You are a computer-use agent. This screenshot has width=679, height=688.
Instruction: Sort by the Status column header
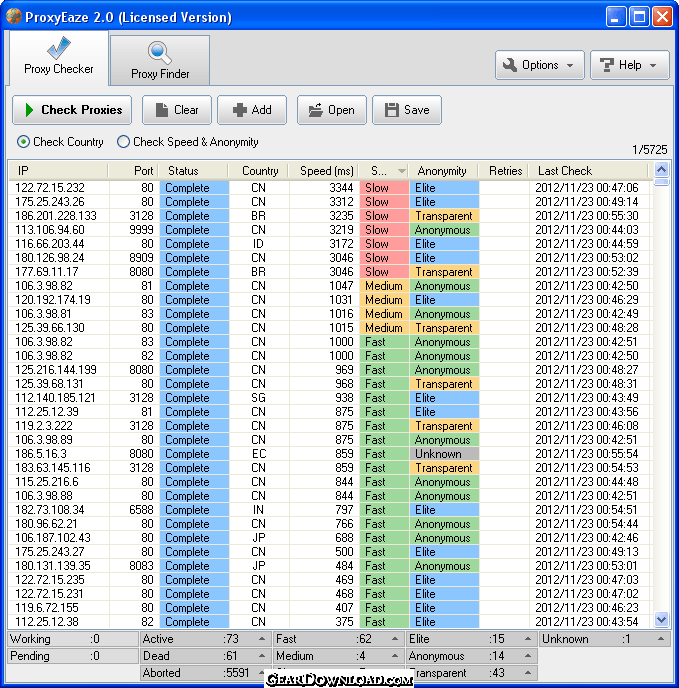tap(193, 171)
